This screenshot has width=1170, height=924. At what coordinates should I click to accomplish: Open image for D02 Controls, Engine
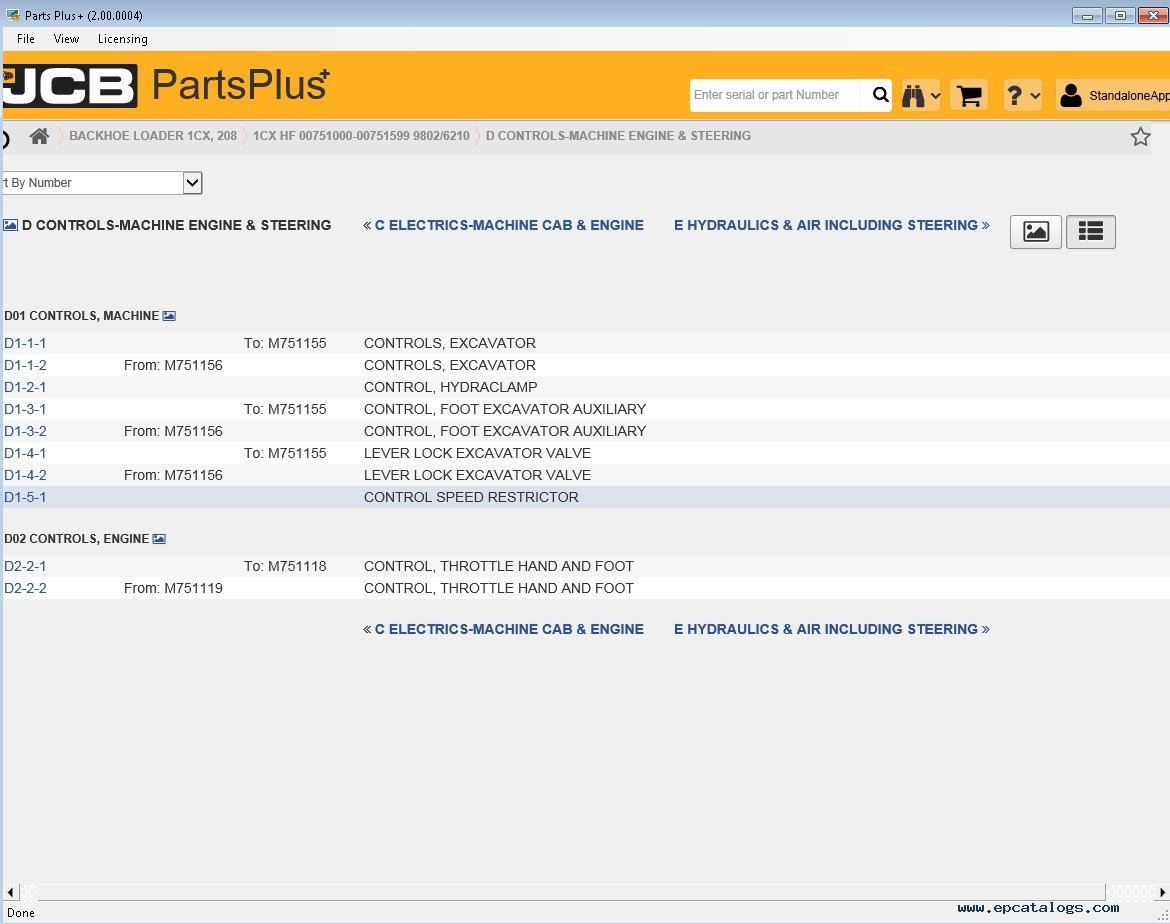tap(159, 539)
